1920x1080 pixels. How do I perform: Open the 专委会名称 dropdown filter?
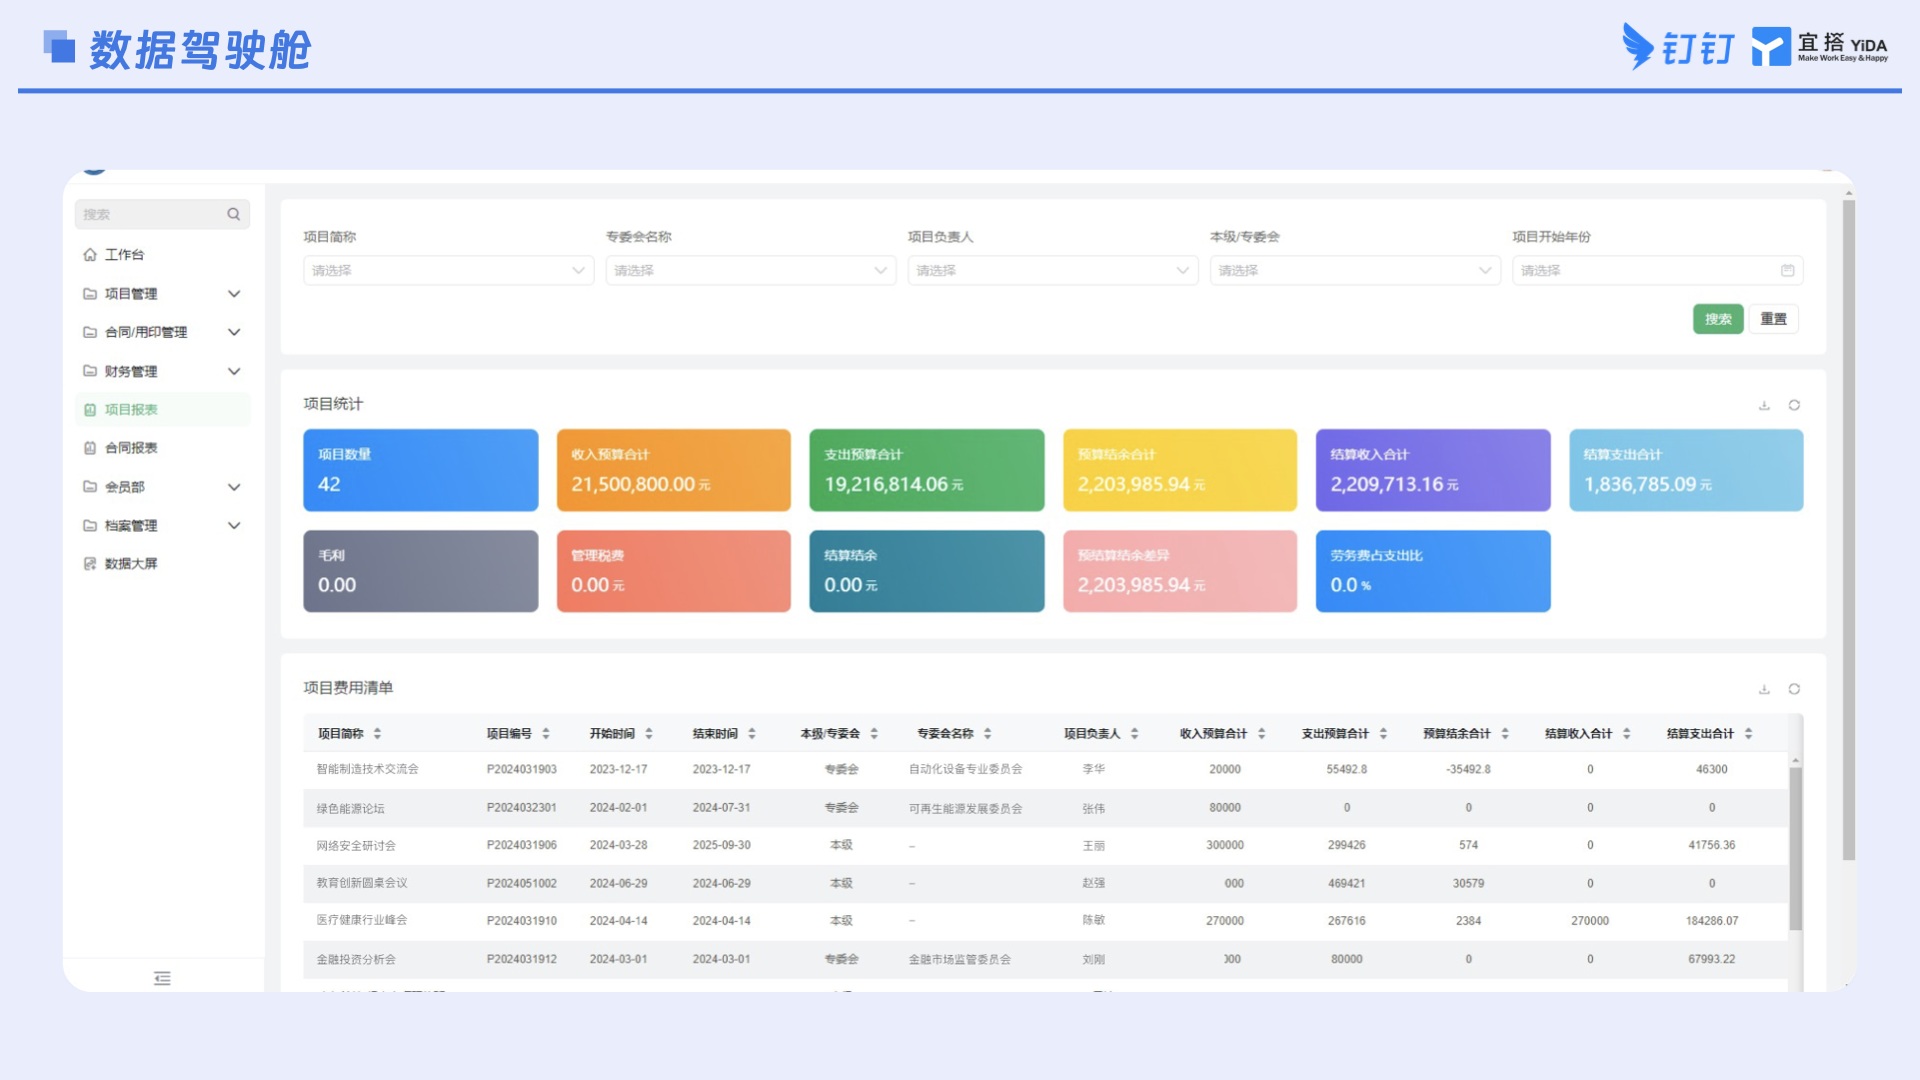[x=751, y=270]
